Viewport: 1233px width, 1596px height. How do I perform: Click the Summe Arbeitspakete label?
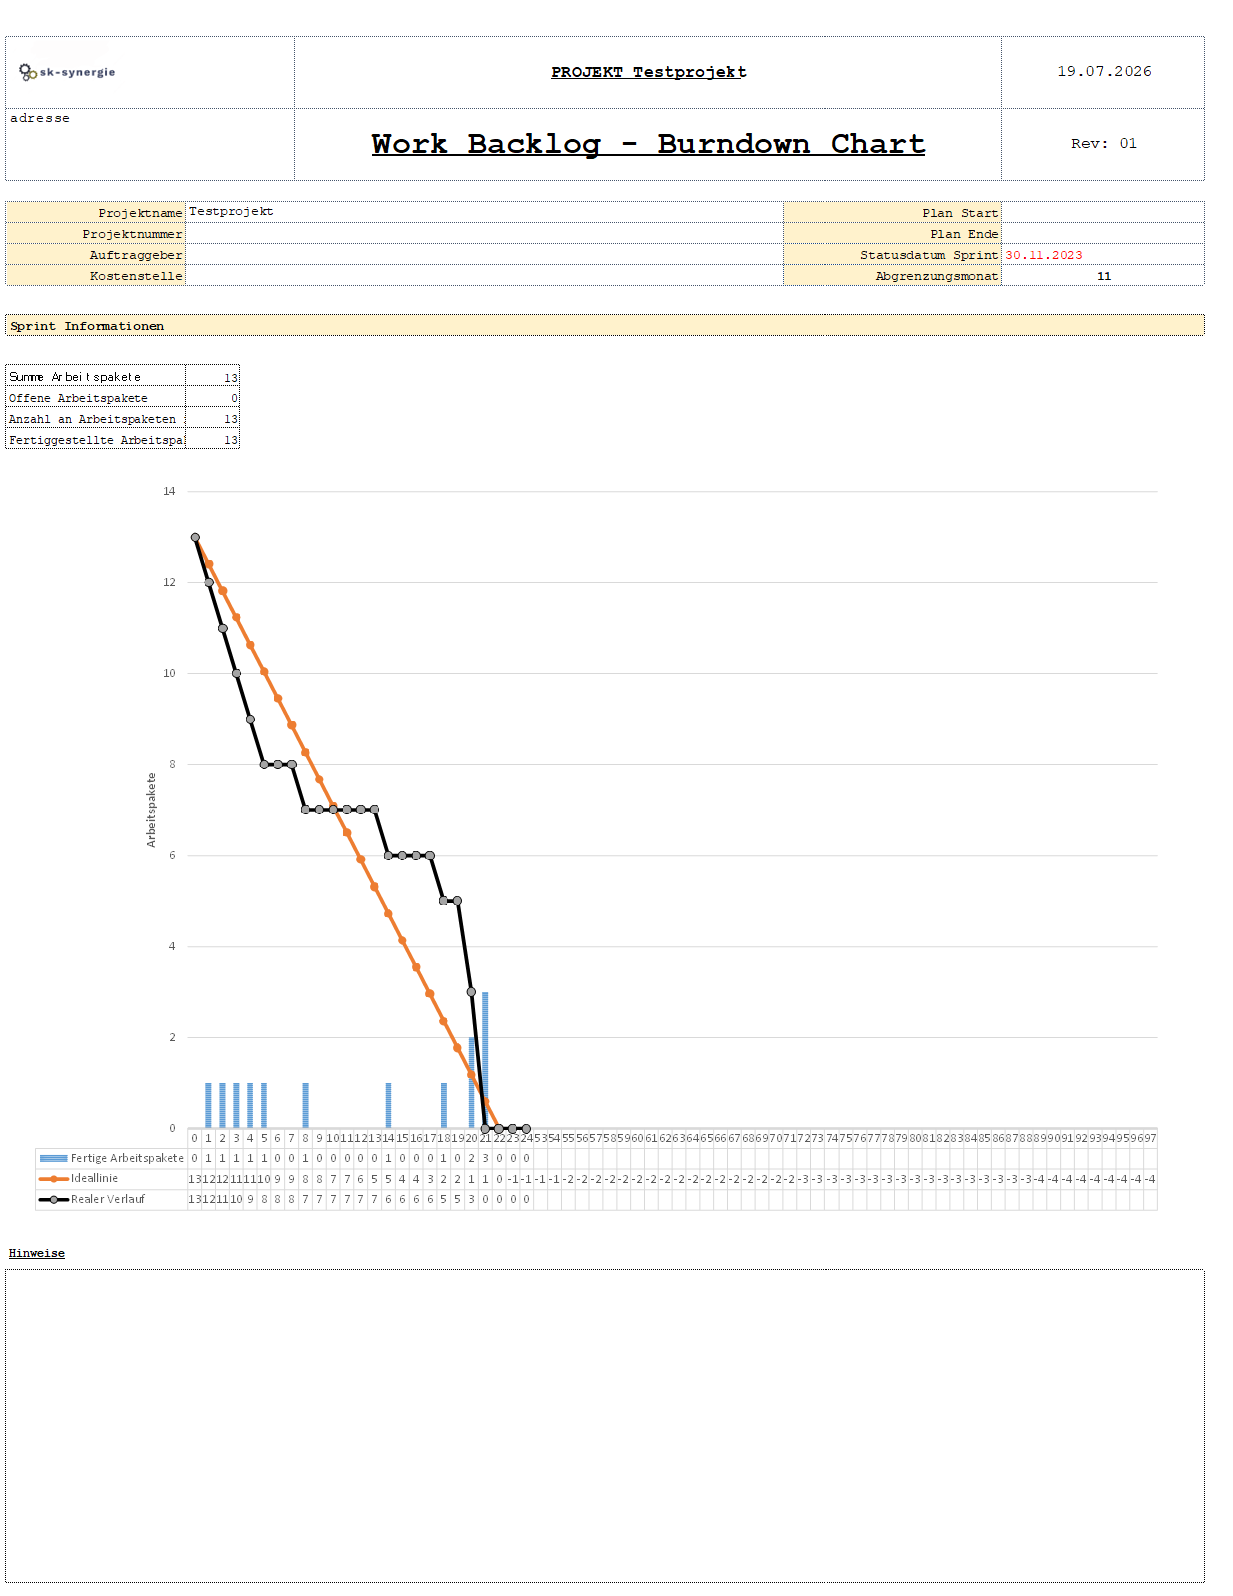click(75, 377)
